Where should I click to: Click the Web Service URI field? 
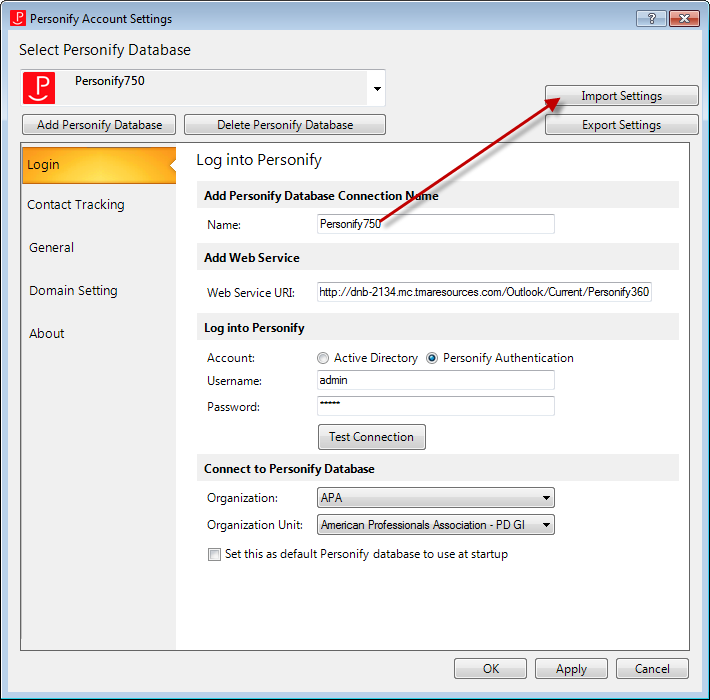(484, 292)
